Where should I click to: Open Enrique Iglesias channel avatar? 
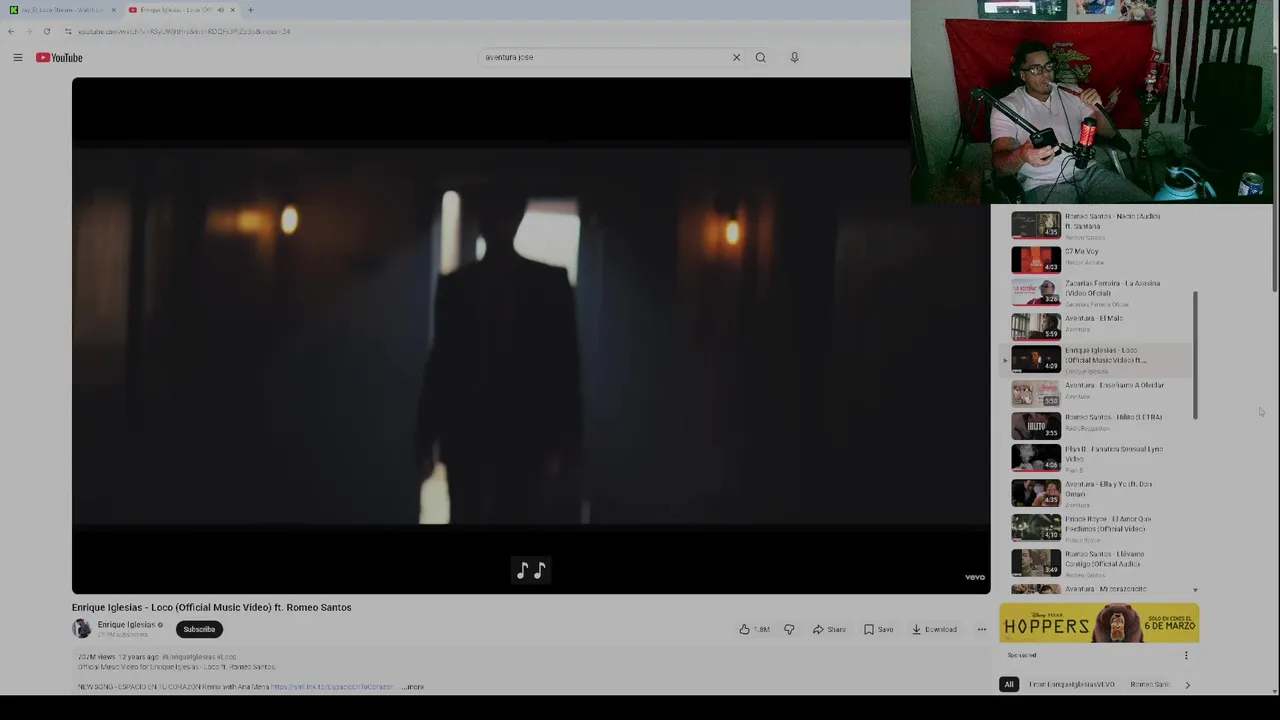click(82, 628)
